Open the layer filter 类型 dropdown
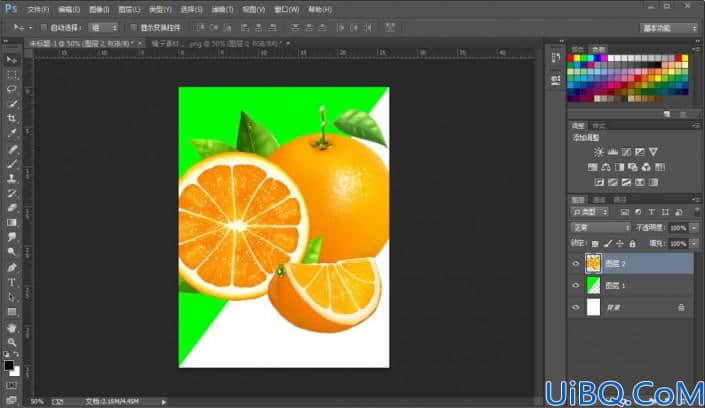The width and height of the screenshot is (705, 408). 590,212
